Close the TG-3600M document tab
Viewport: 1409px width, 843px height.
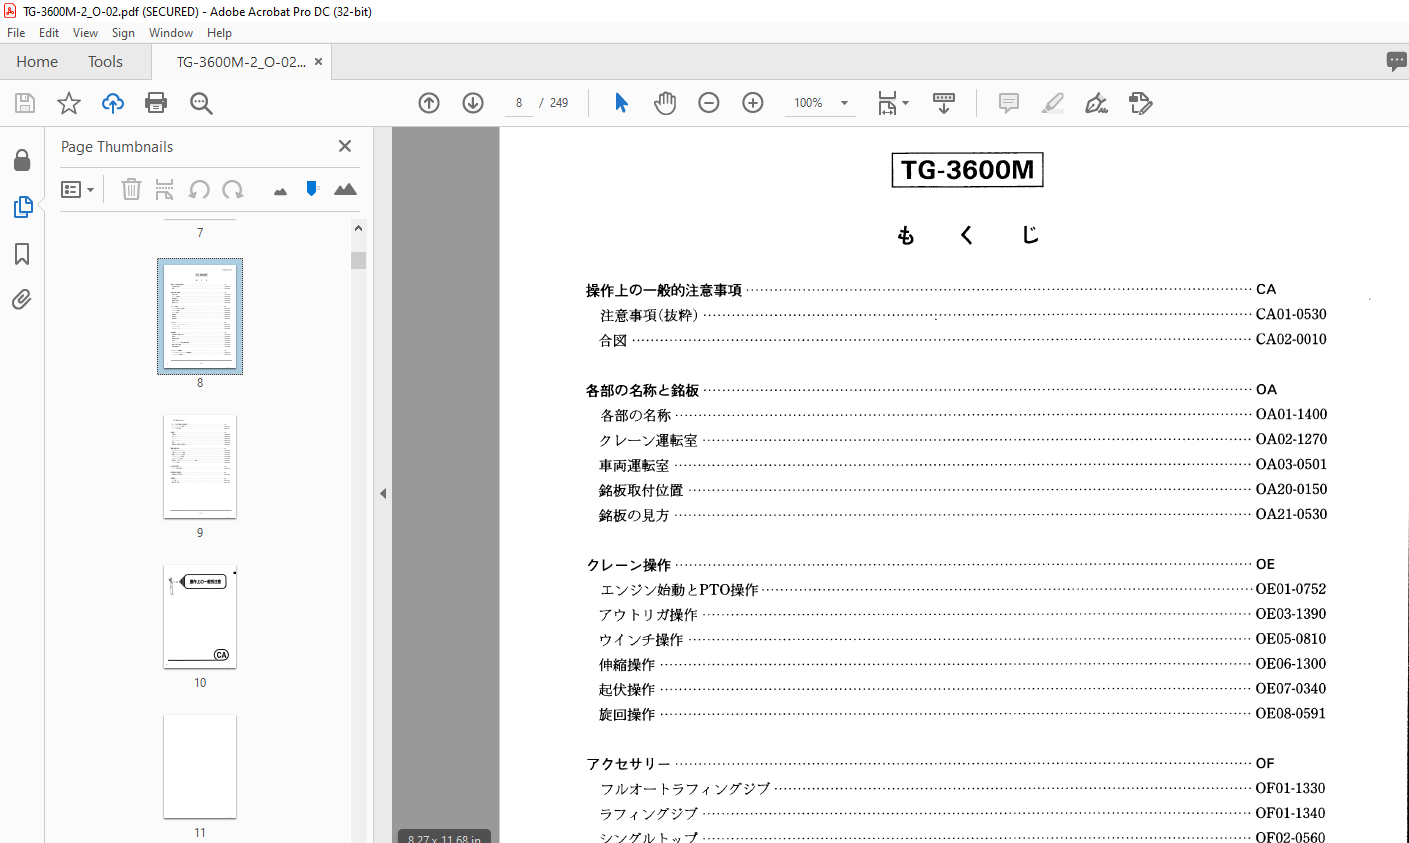pos(319,61)
